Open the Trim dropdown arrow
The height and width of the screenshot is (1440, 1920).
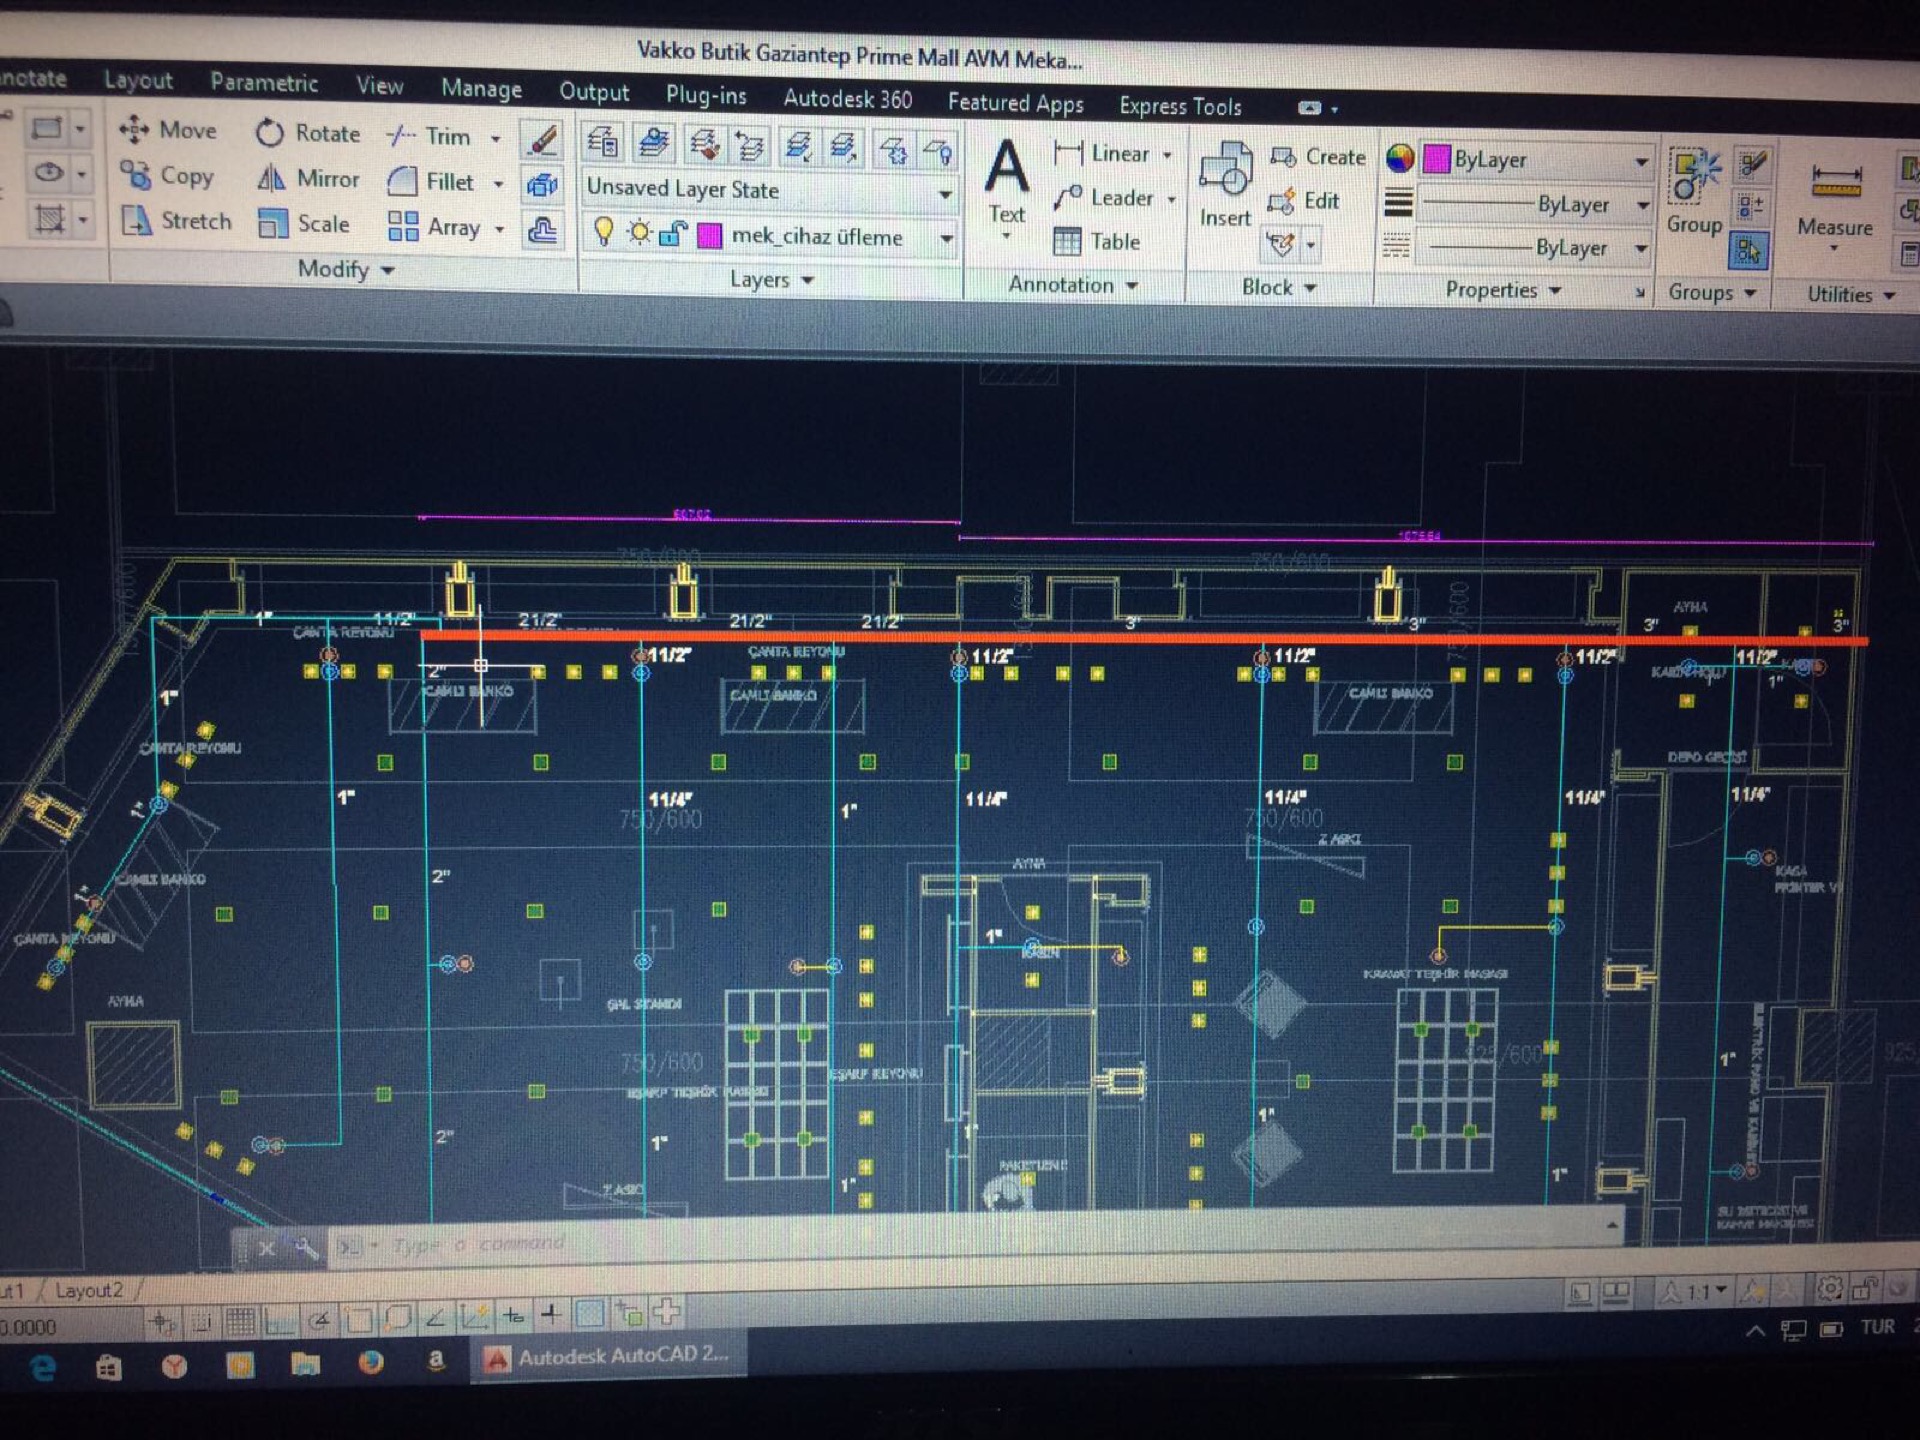click(x=495, y=138)
